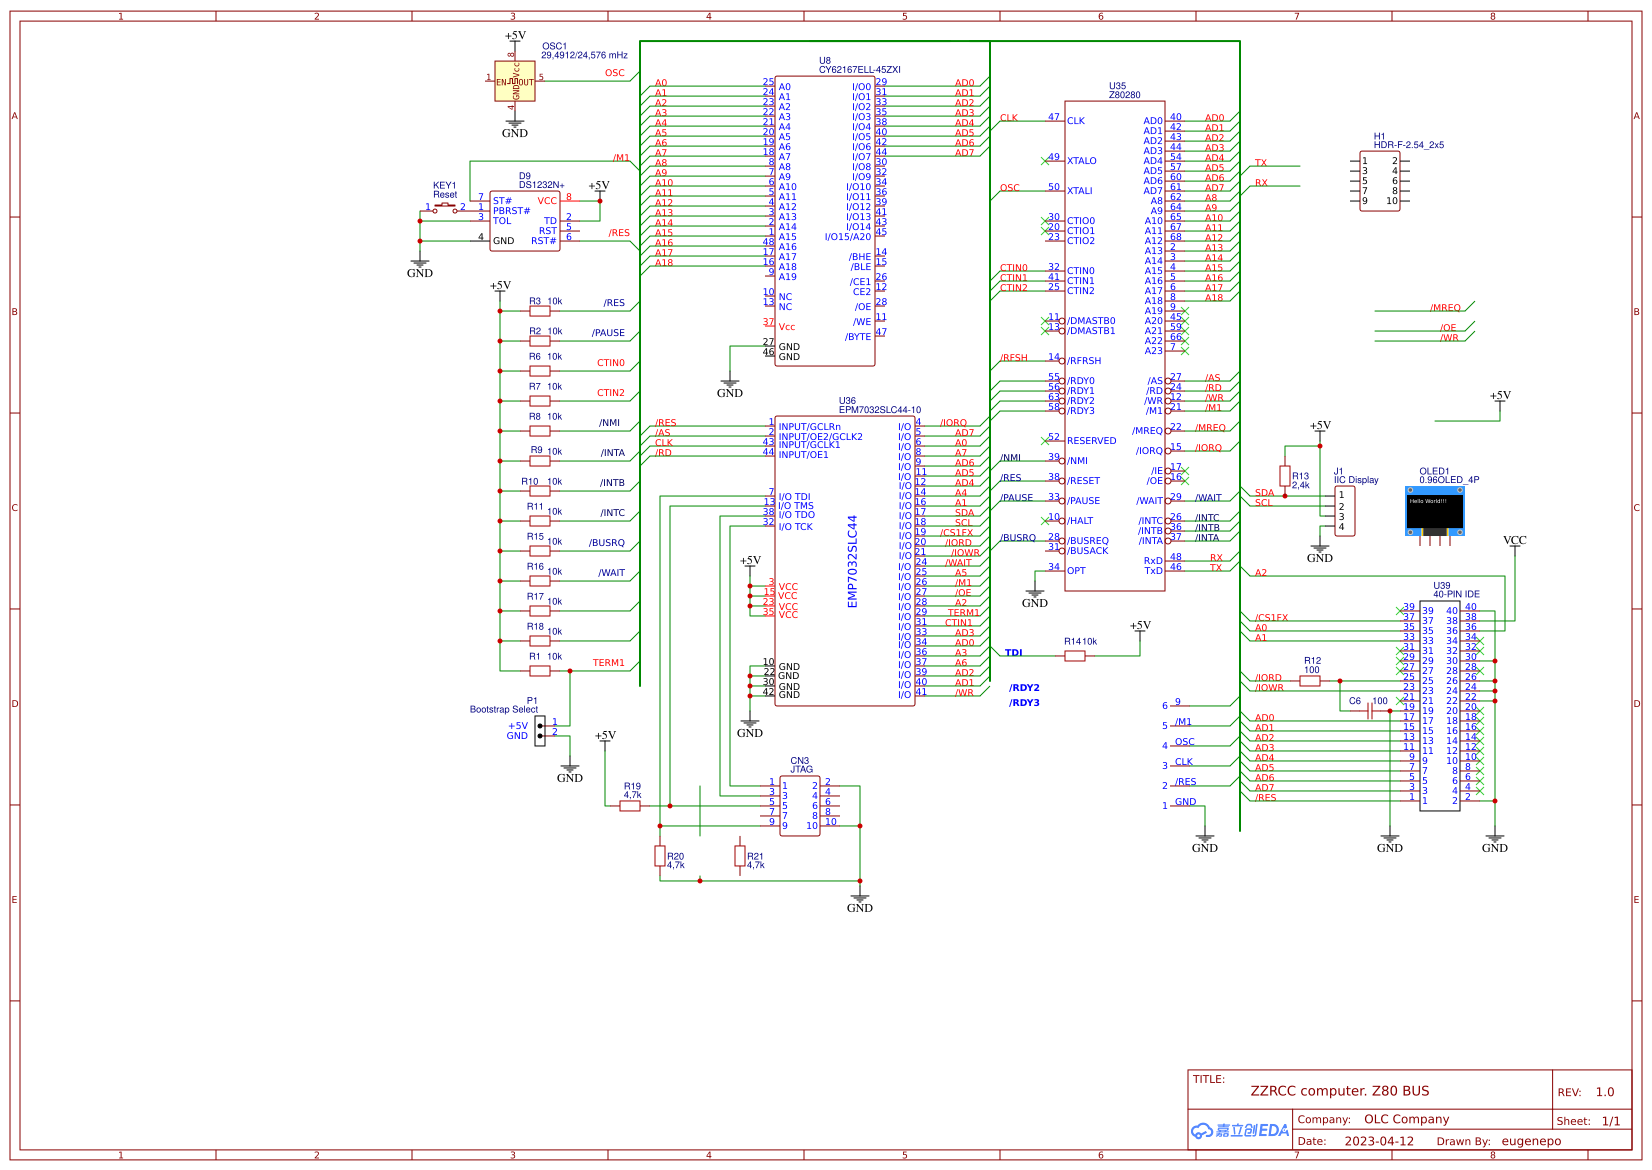This screenshot has height=1170, width=1652.
Task: Select the C6 capacitor symbol
Action: pyautogui.click(x=1369, y=711)
